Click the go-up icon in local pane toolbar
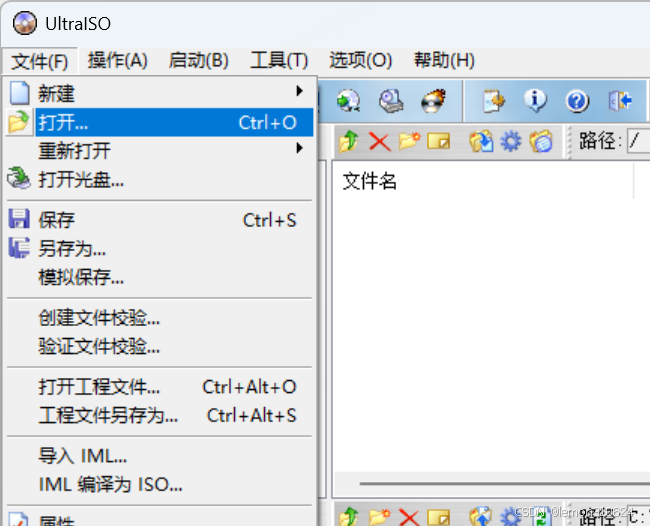The image size is (650, 526). tap(349, 516)
